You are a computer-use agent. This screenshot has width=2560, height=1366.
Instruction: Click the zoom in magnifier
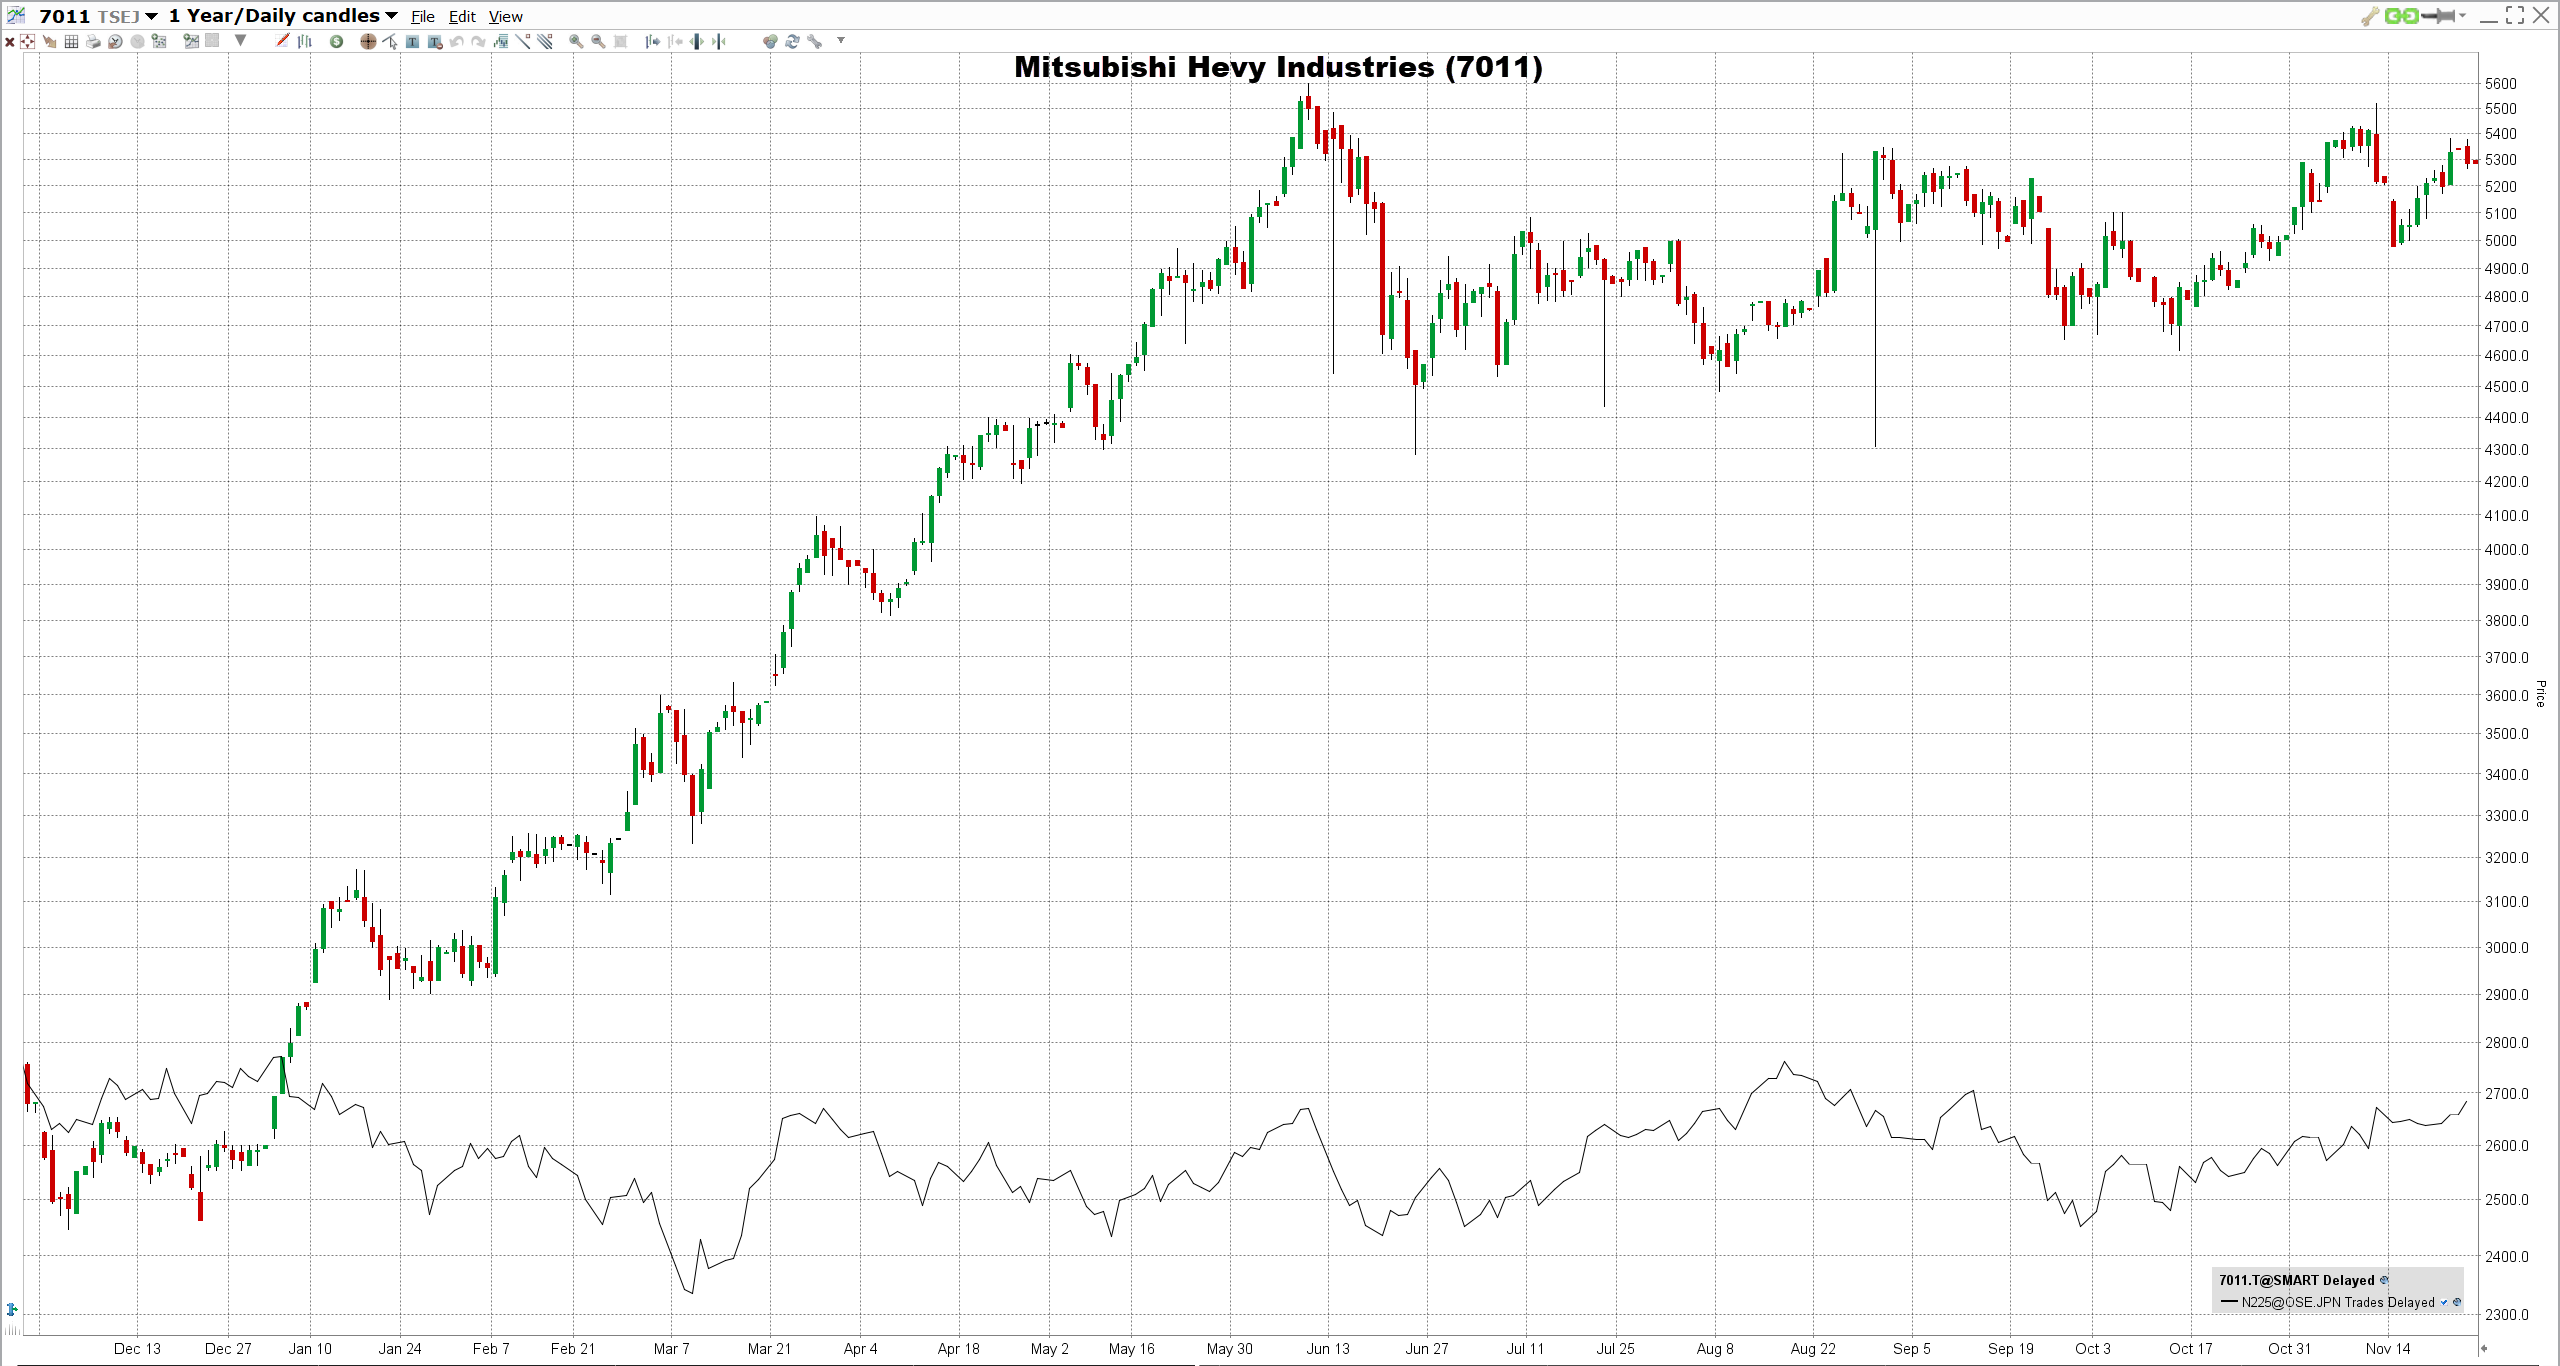pos(576,41)
